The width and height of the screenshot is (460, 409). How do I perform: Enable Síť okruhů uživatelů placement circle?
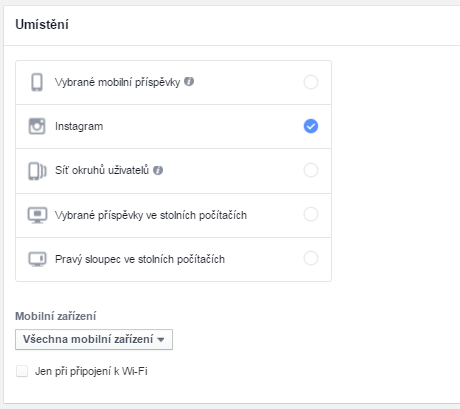click(311, 170)
